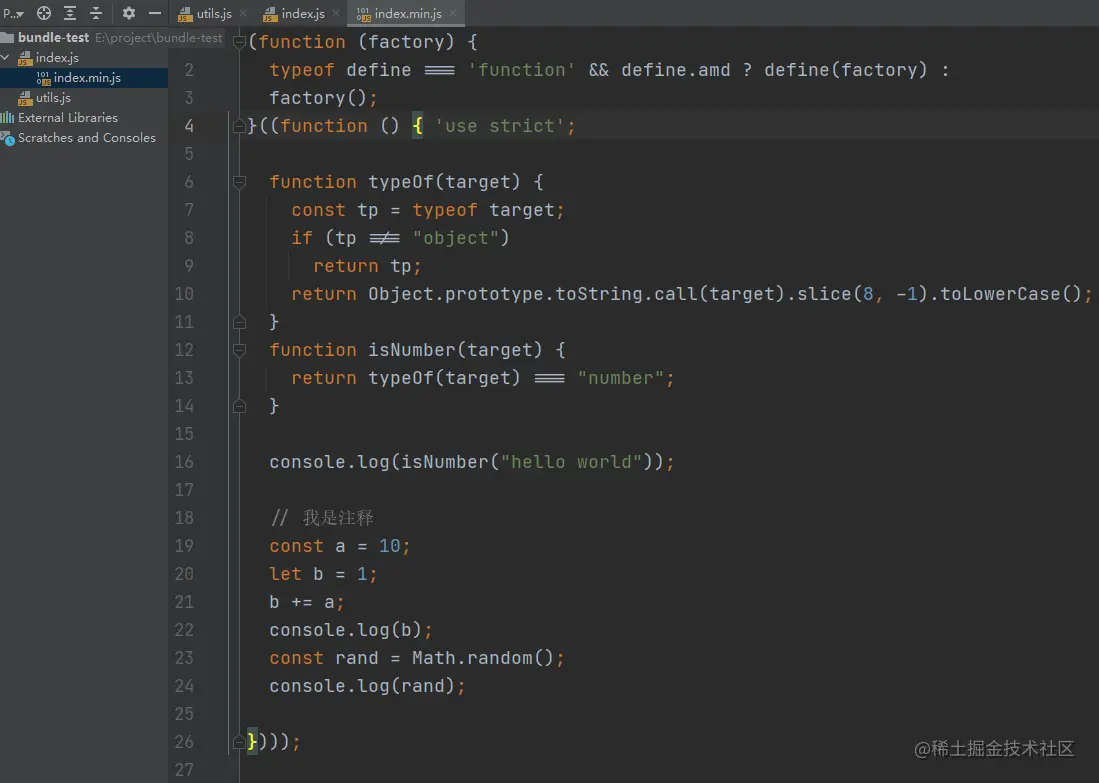
Task: Collapse the typeOf function fold at line 6
Action: click(239, 182)
